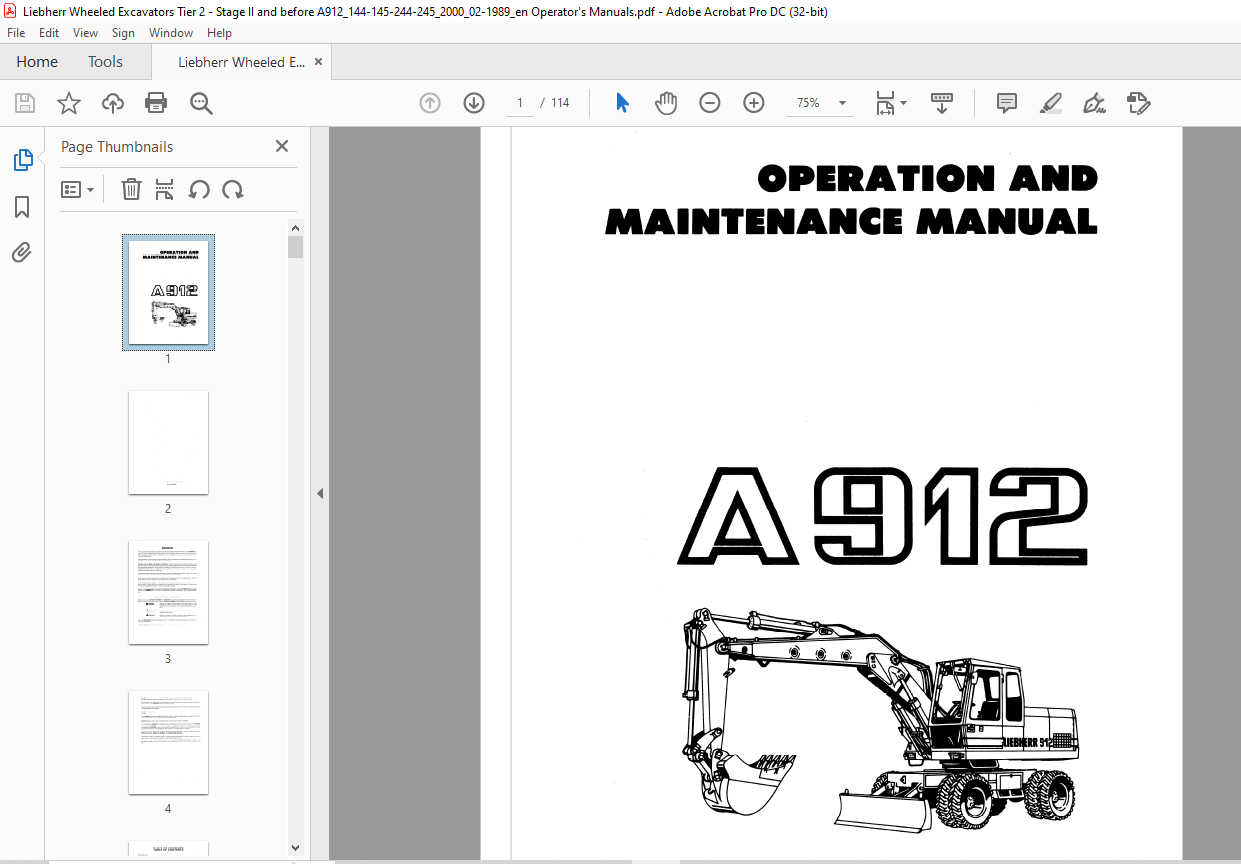This screenshot has width=1241, height=864.
Task: Open the fit page options icon
Action: (891, 103)
